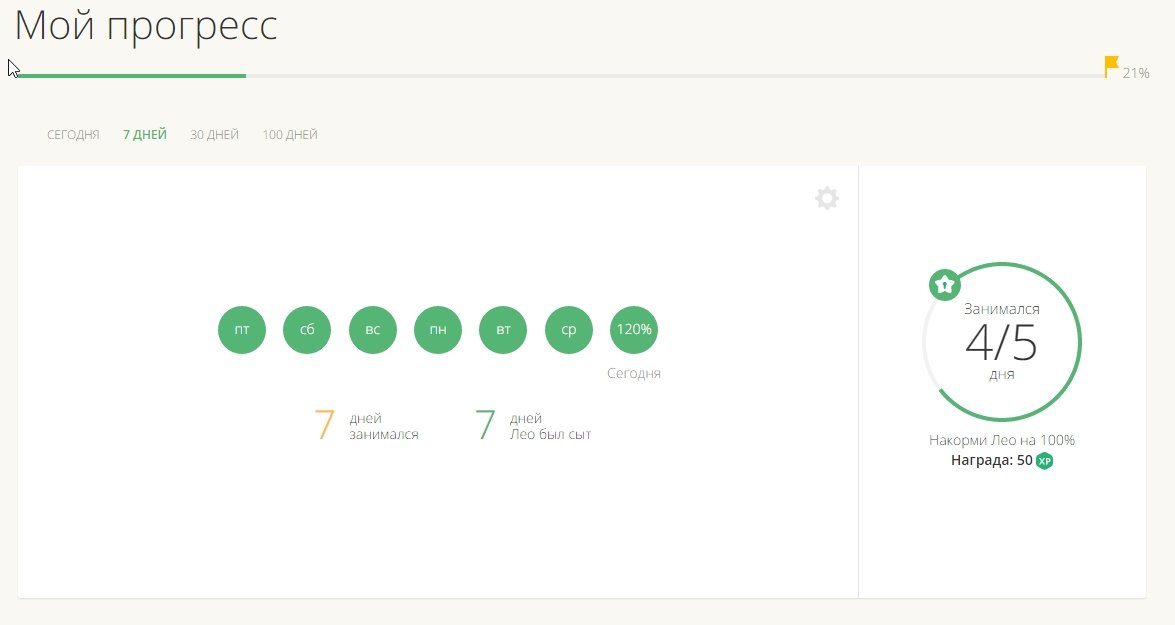Viewport: 1175px width, 625px height.
Task: Click the green progress bar
Action: 130,76
